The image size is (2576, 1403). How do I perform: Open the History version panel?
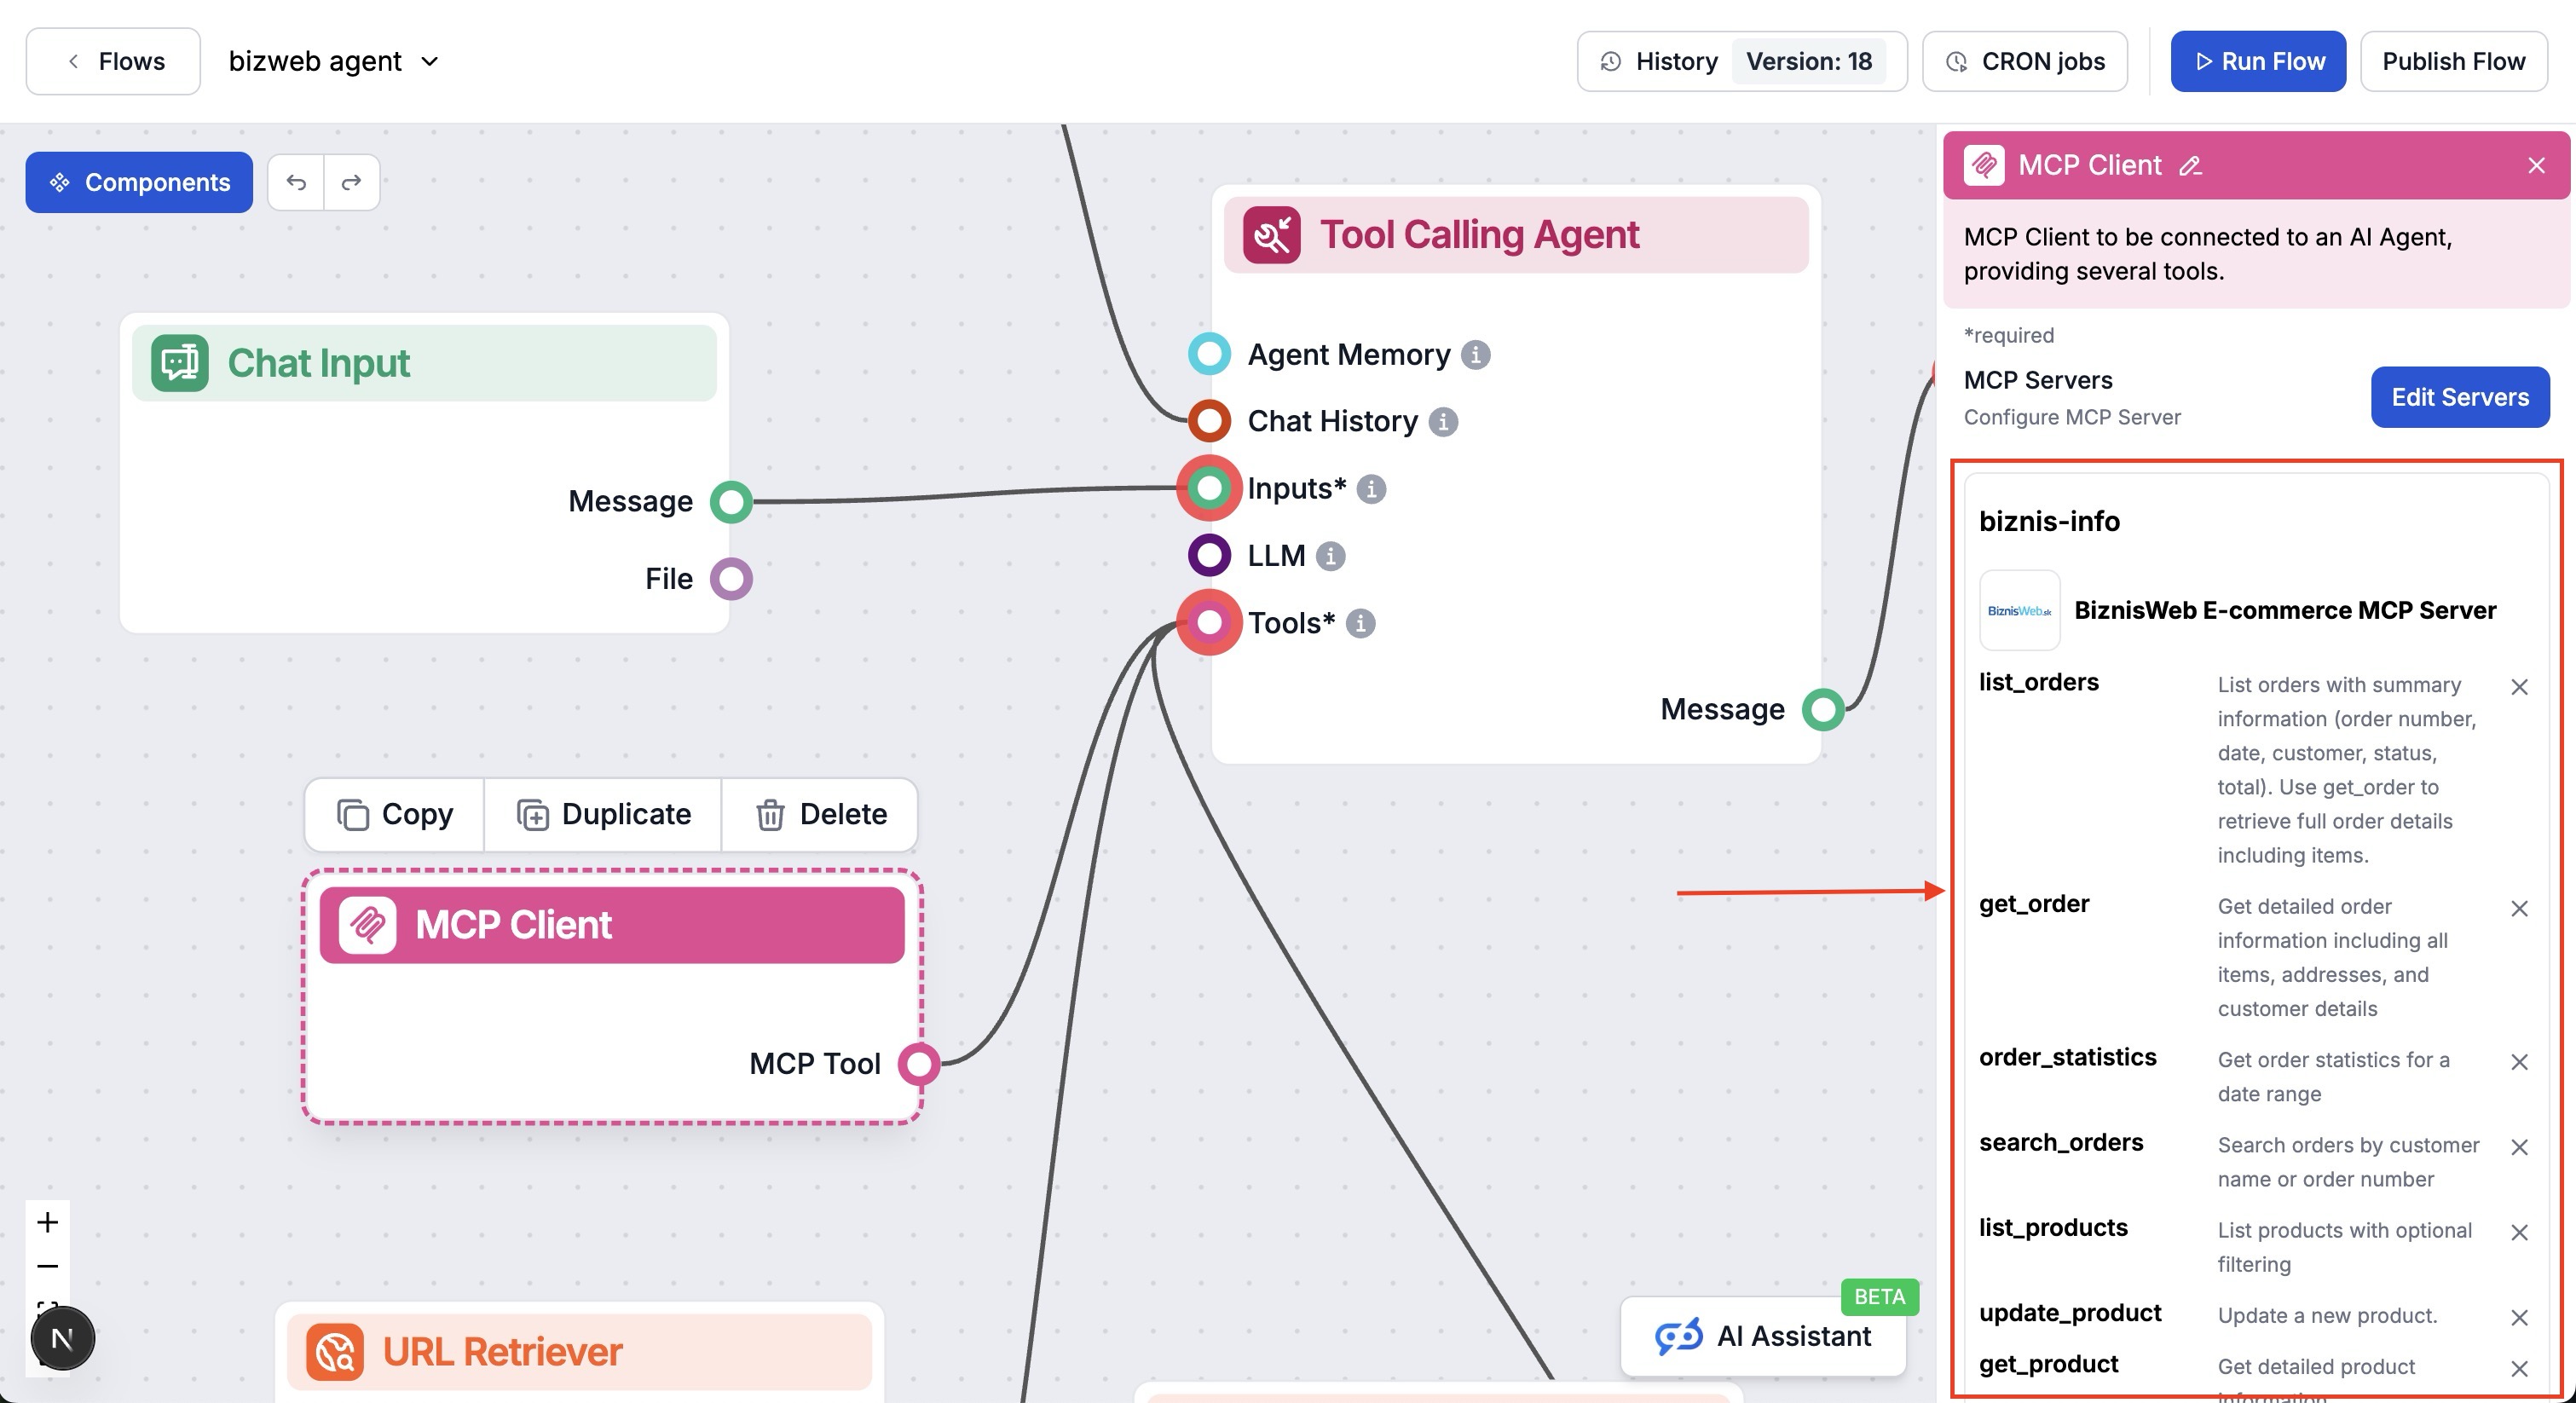[1741, 61]
